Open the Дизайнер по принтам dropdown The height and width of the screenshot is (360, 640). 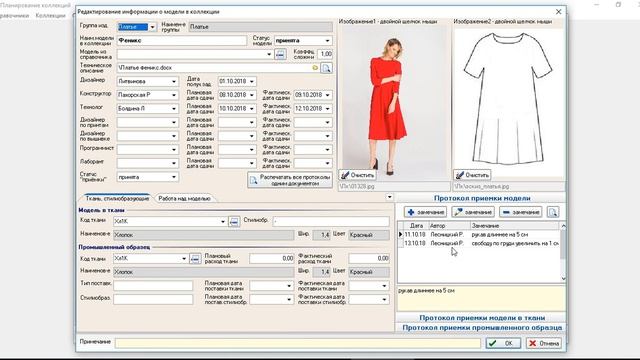(x=174, y=122)
